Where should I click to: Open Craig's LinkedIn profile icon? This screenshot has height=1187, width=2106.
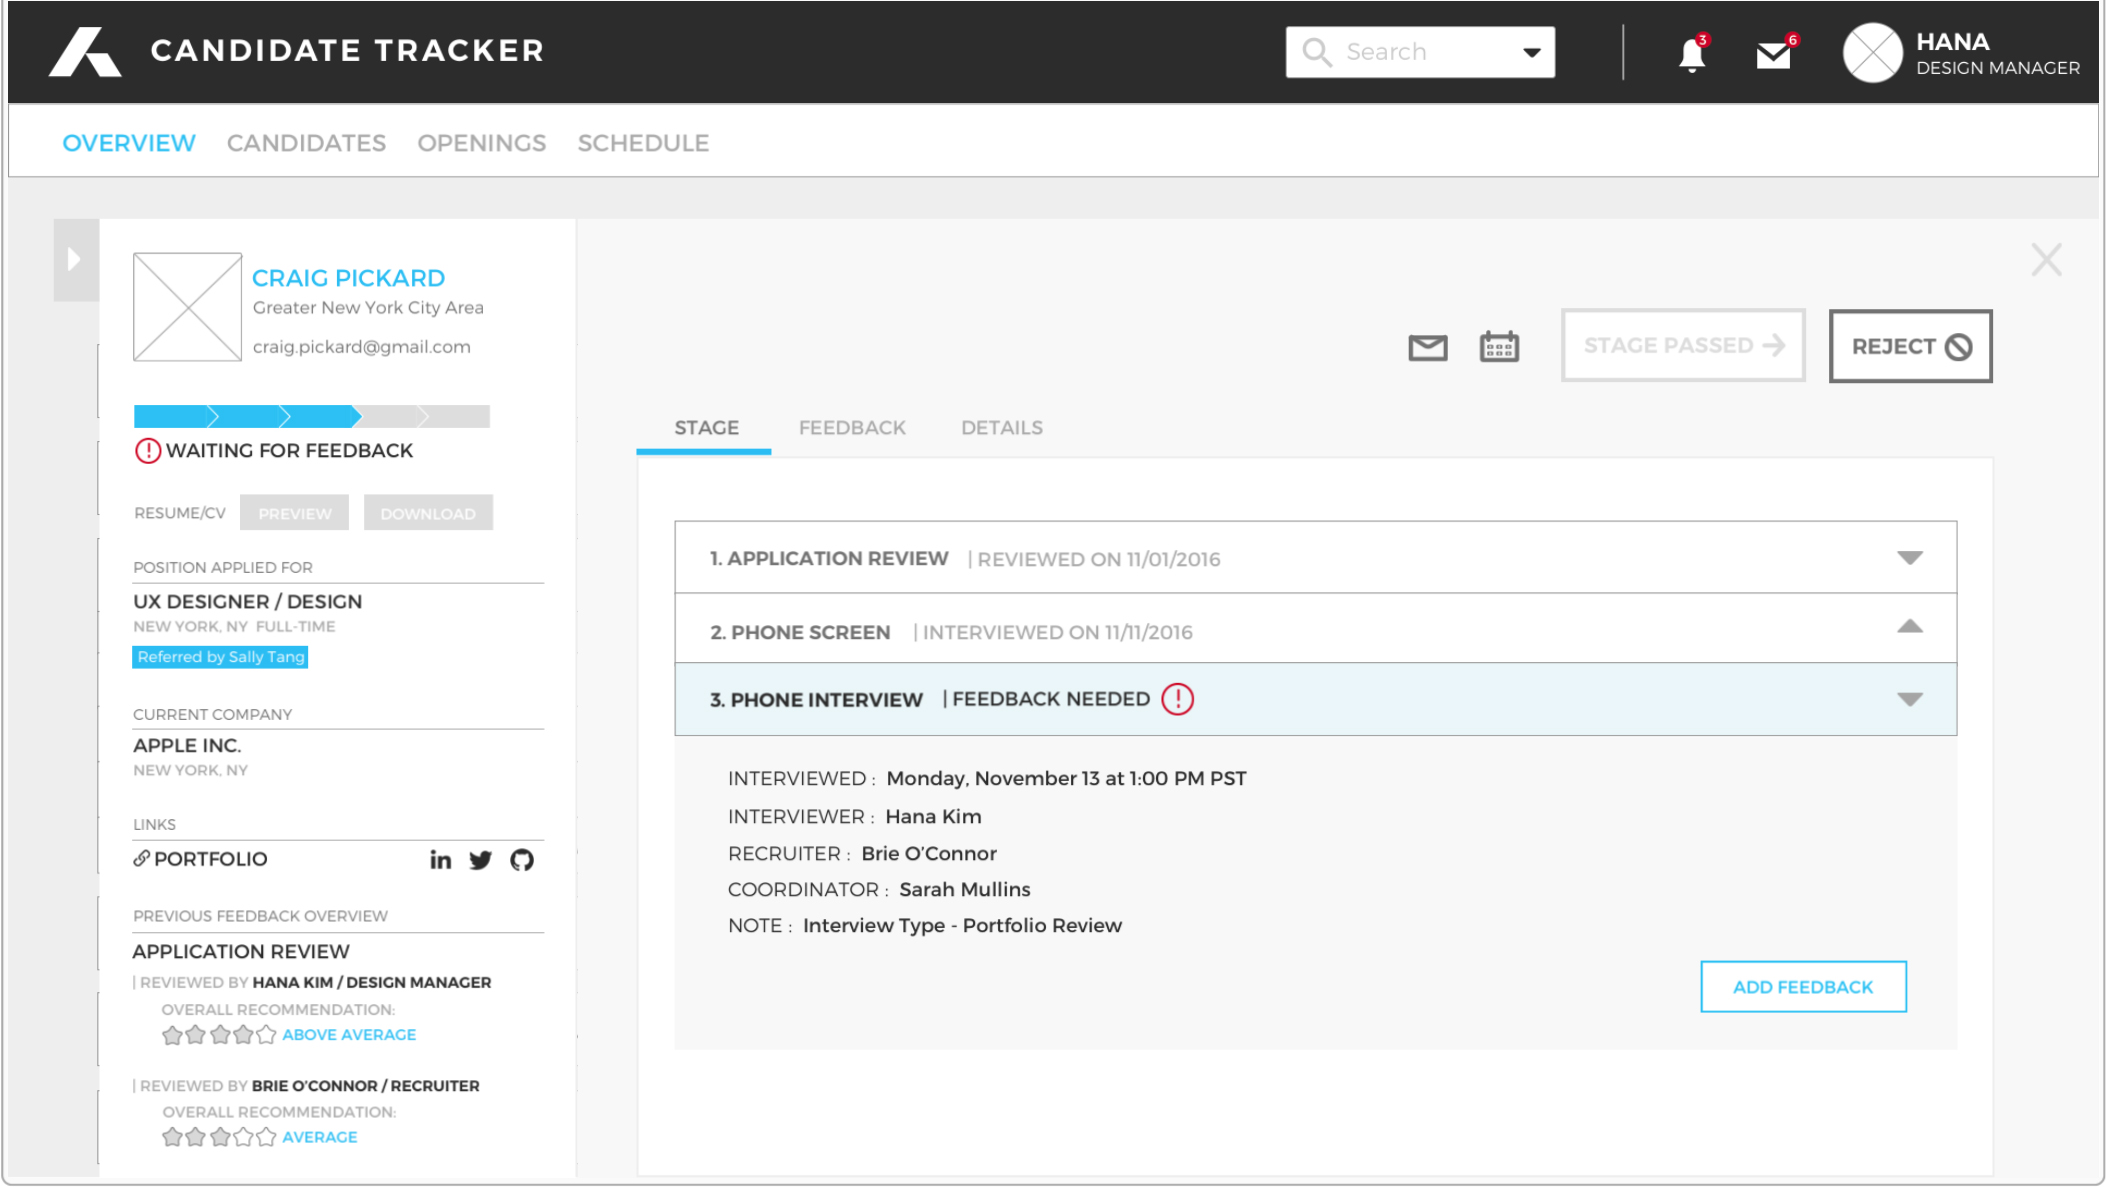point(440,859)
